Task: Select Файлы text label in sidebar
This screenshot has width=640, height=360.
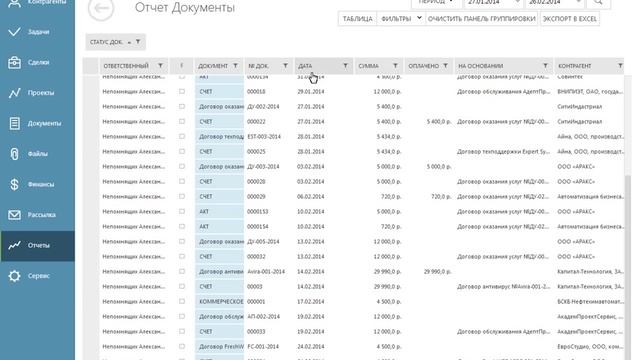Action: [x=38, y=154]
